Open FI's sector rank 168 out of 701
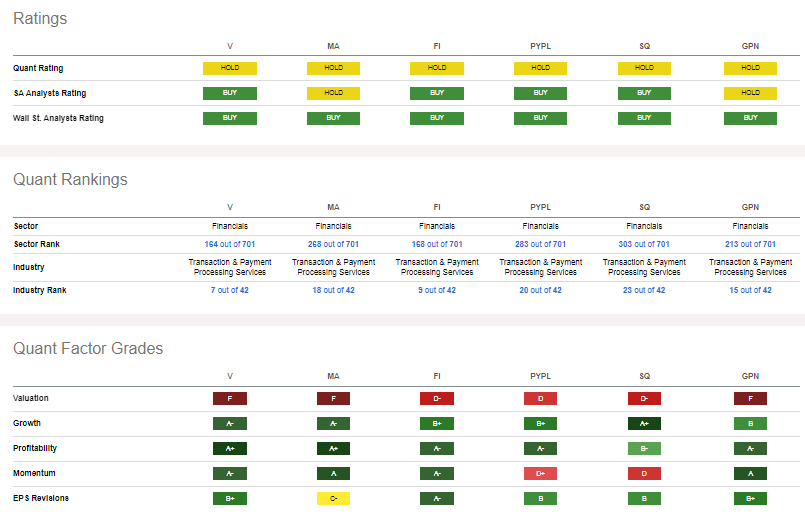The height and width of the screenshot is (517, 805). pyautogui.click(x=437, y=244)
